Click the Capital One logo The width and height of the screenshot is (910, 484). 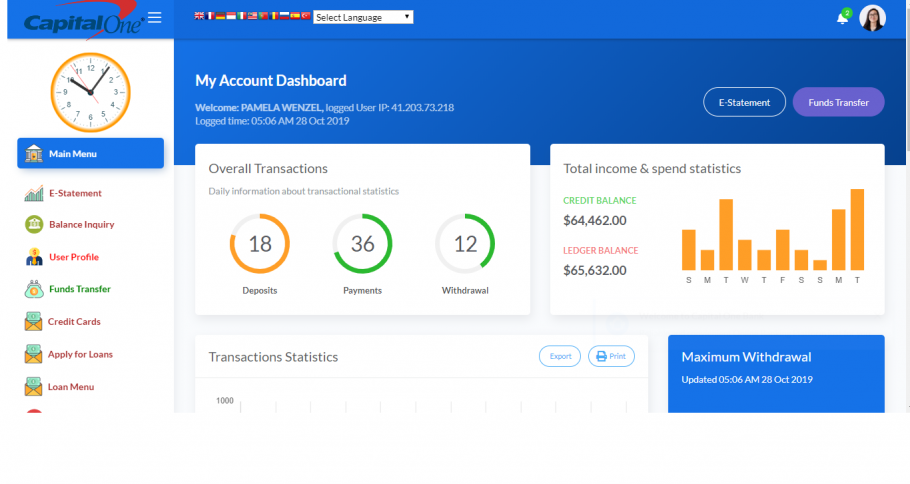pos(83,21)
